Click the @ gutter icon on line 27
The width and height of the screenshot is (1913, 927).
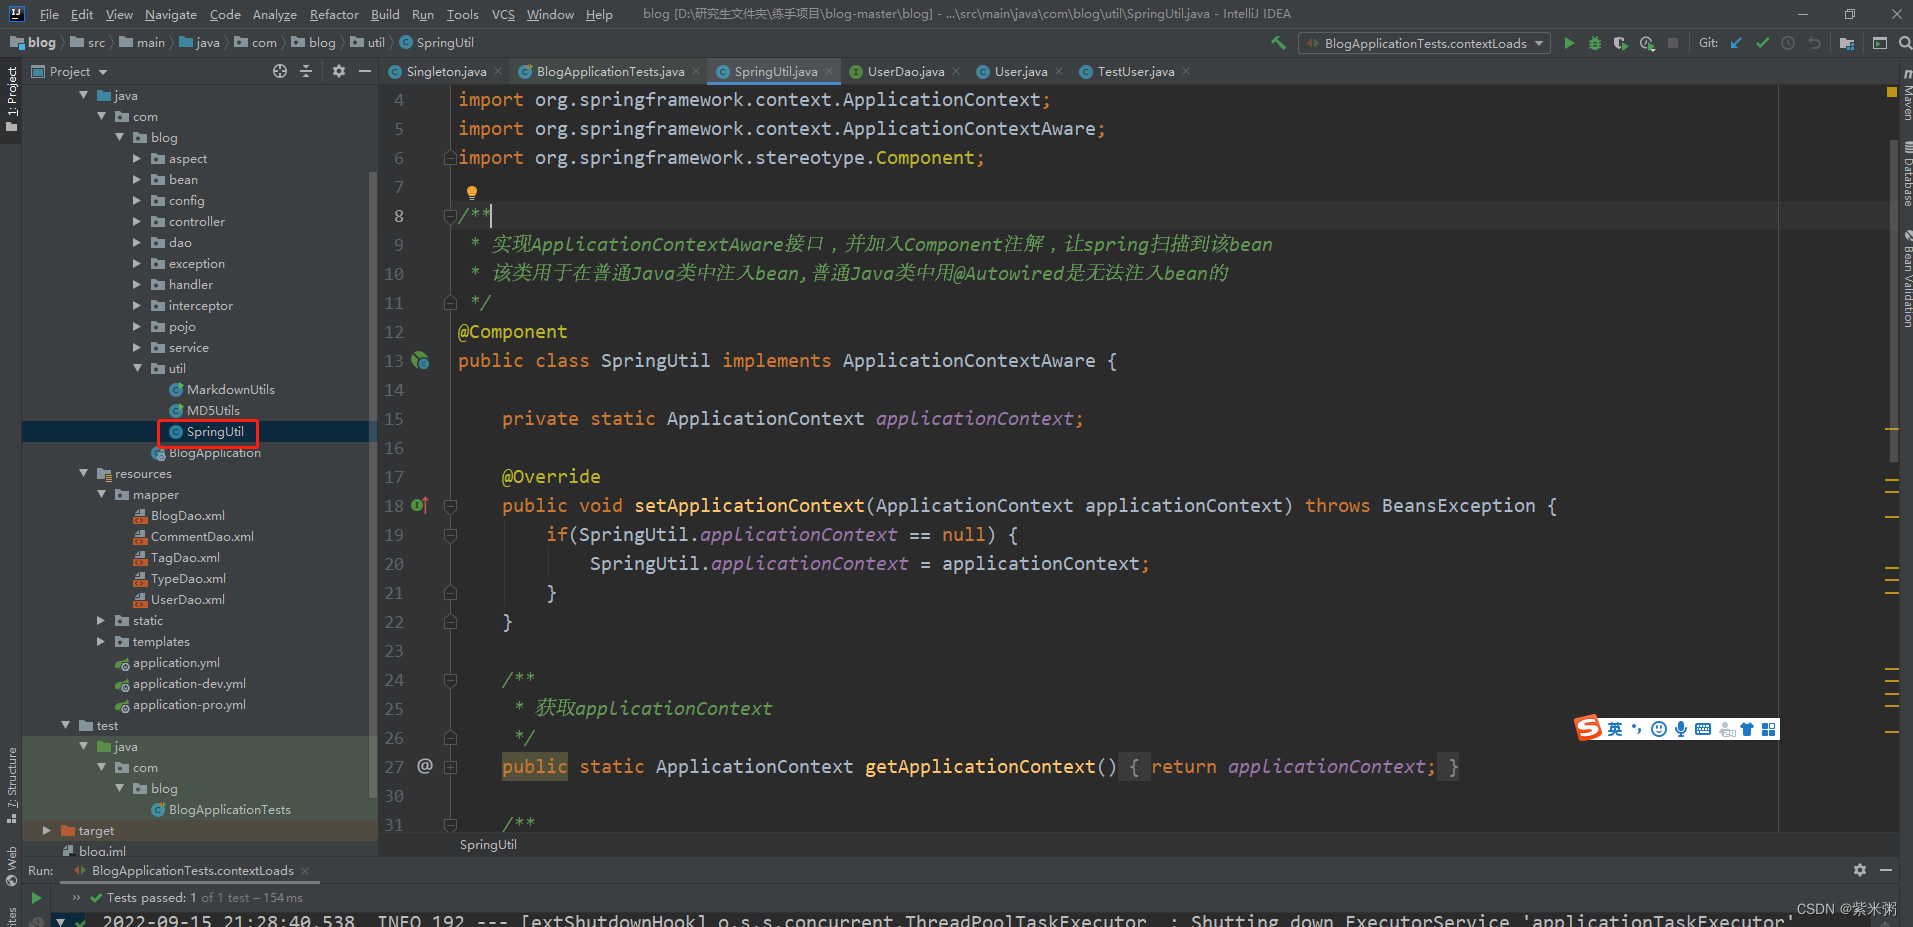tap(425, 766)
